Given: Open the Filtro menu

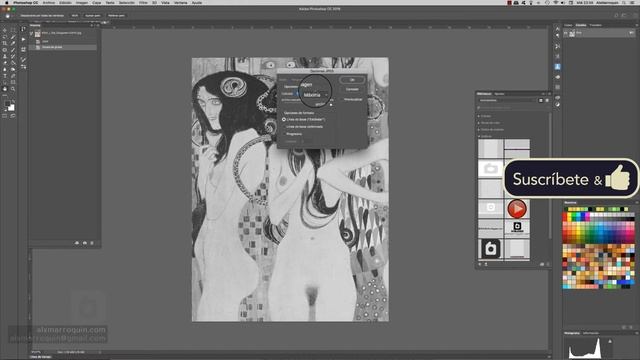Looking at the screenshot, I should 143,2.
